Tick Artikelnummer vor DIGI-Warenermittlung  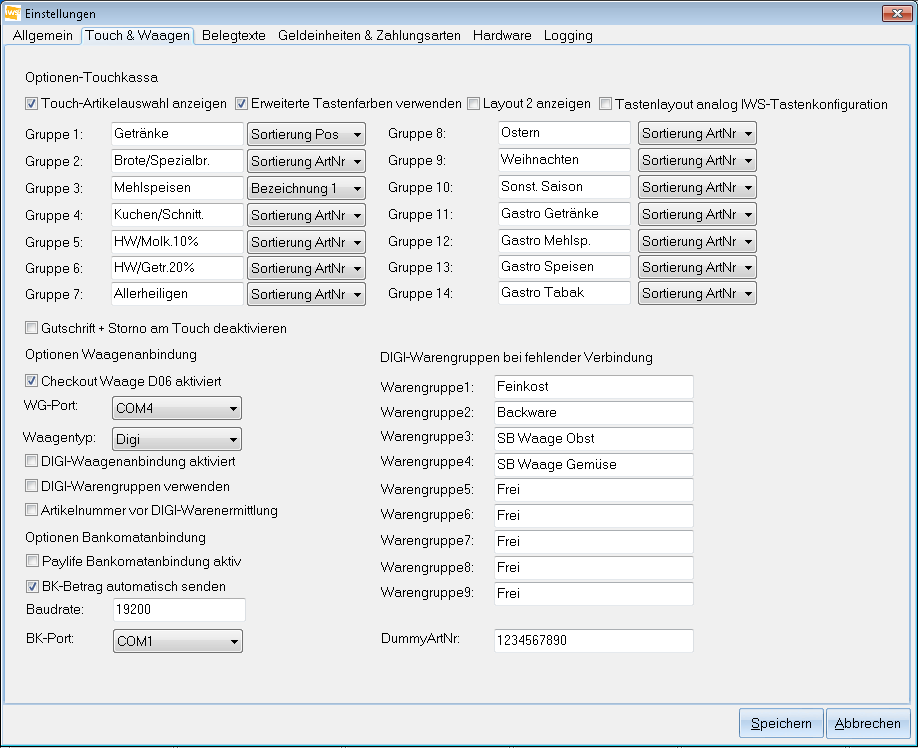[x=32, y=510]
